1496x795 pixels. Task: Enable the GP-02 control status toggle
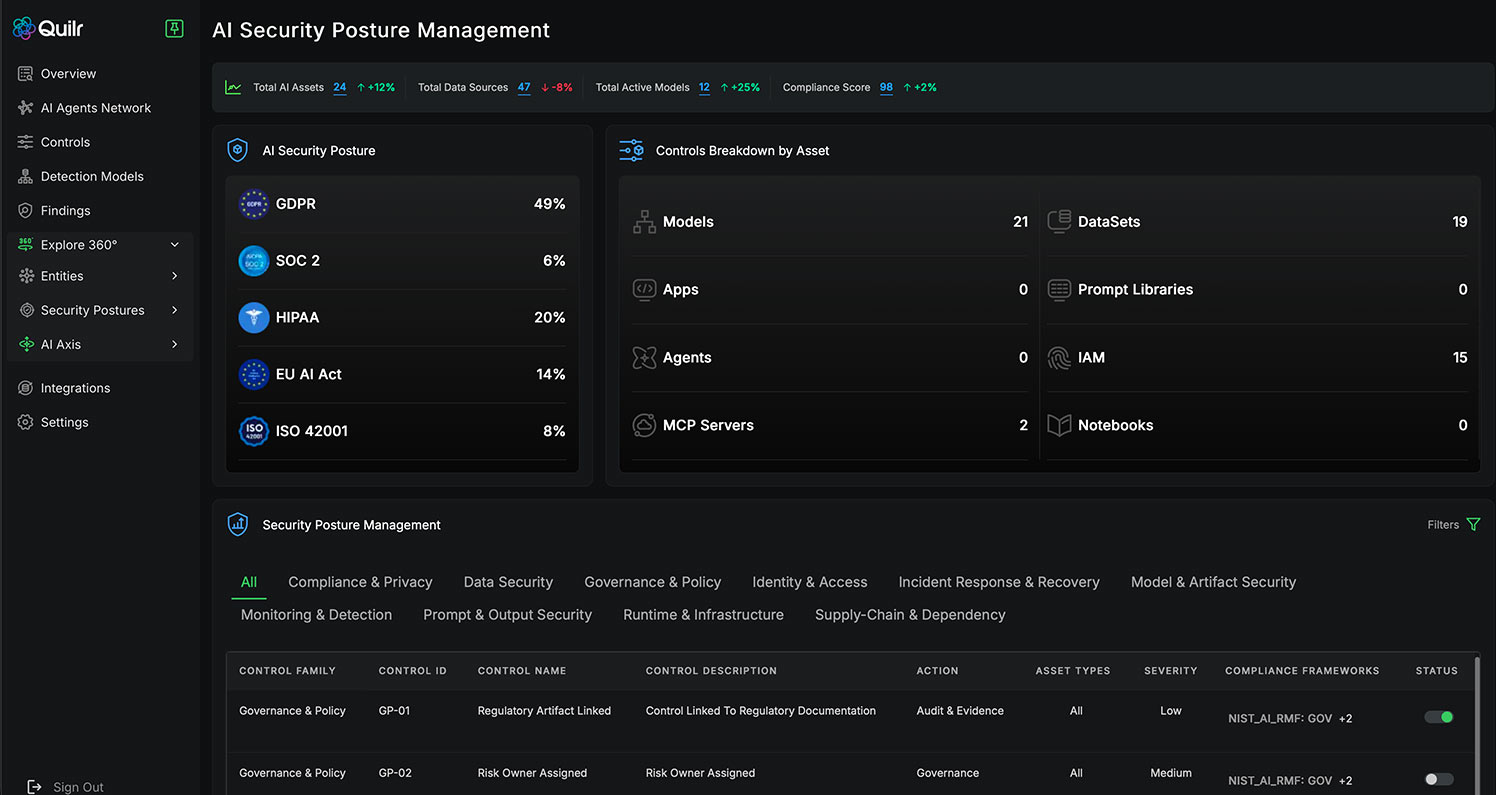pos(1439,779)
